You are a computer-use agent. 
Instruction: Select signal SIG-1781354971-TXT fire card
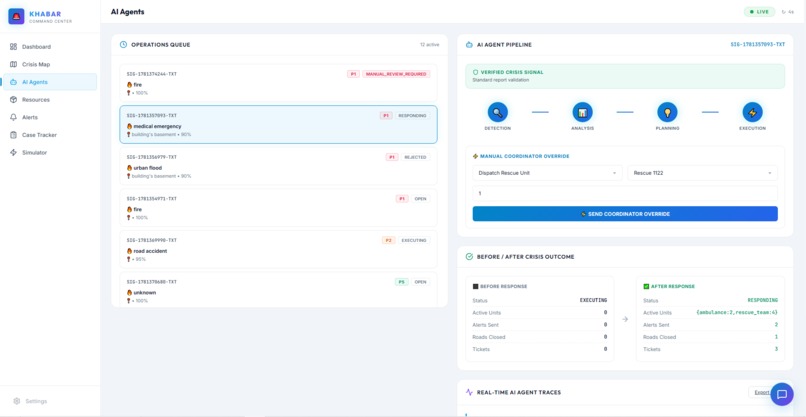coord(278,208)
